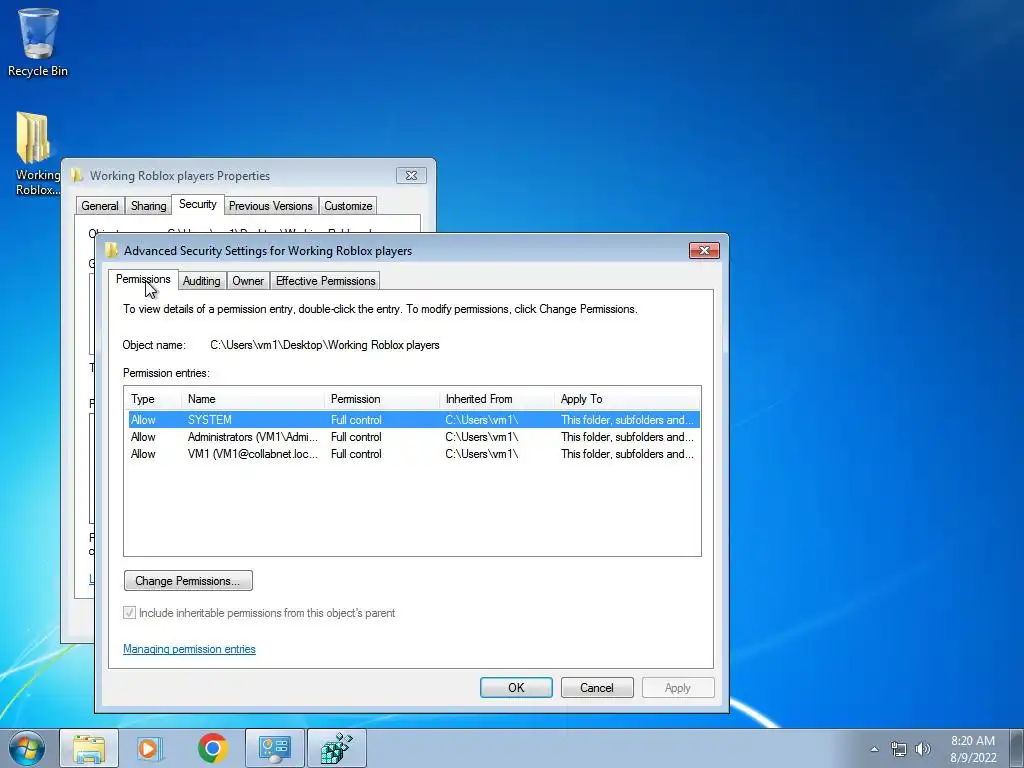
Task: Click the Name column header
Action: [x=253, y=399]
